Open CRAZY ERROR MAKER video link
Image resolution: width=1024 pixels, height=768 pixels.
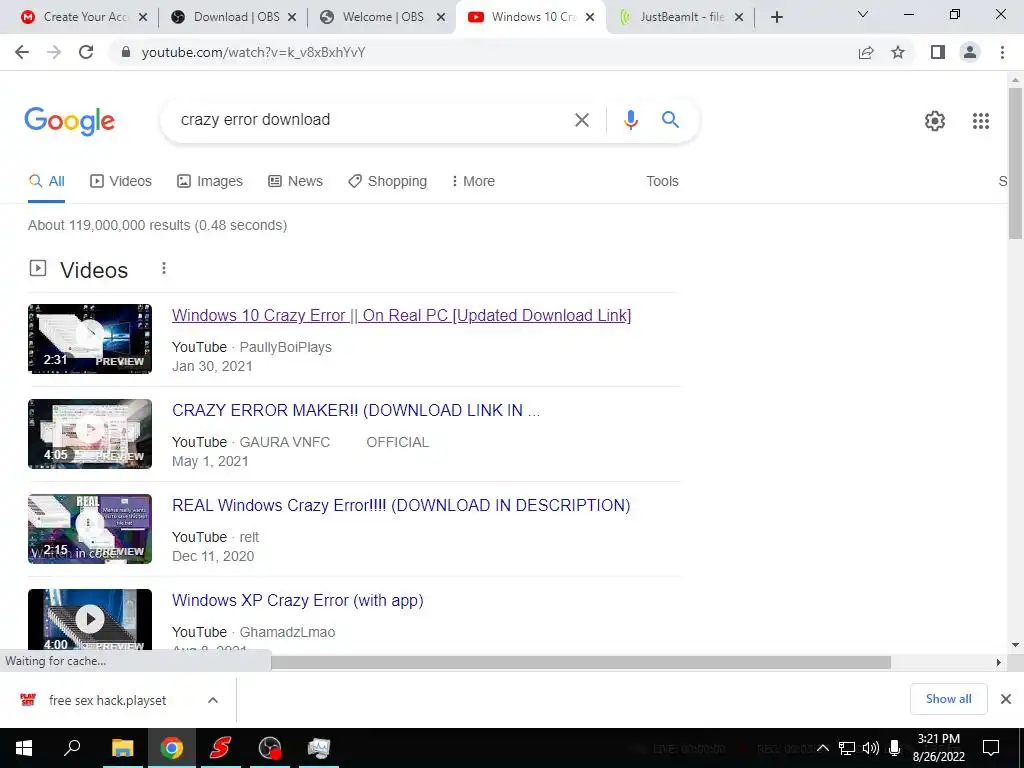tap(356, 410)
